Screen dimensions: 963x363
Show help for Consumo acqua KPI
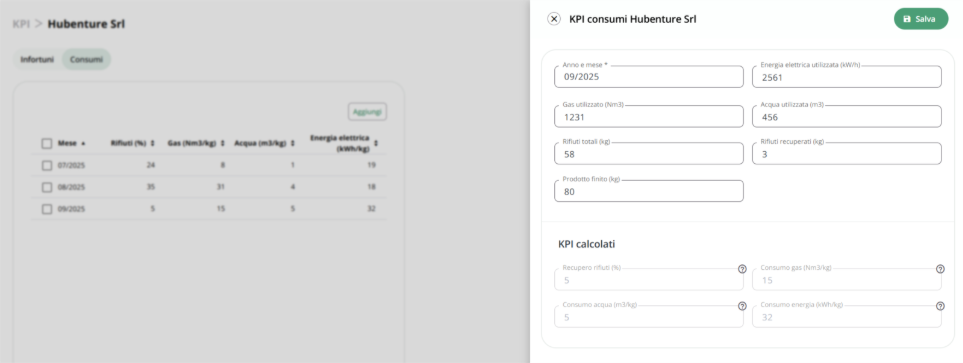point(742,306)
